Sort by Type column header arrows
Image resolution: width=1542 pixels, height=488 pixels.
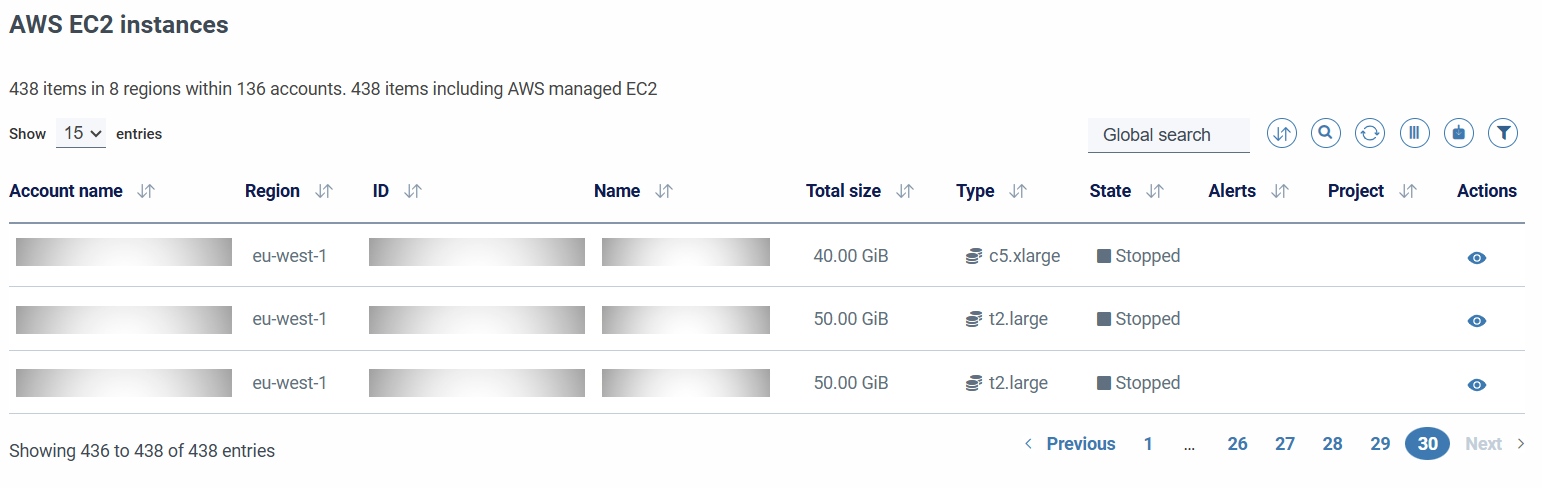point(1018,191)
